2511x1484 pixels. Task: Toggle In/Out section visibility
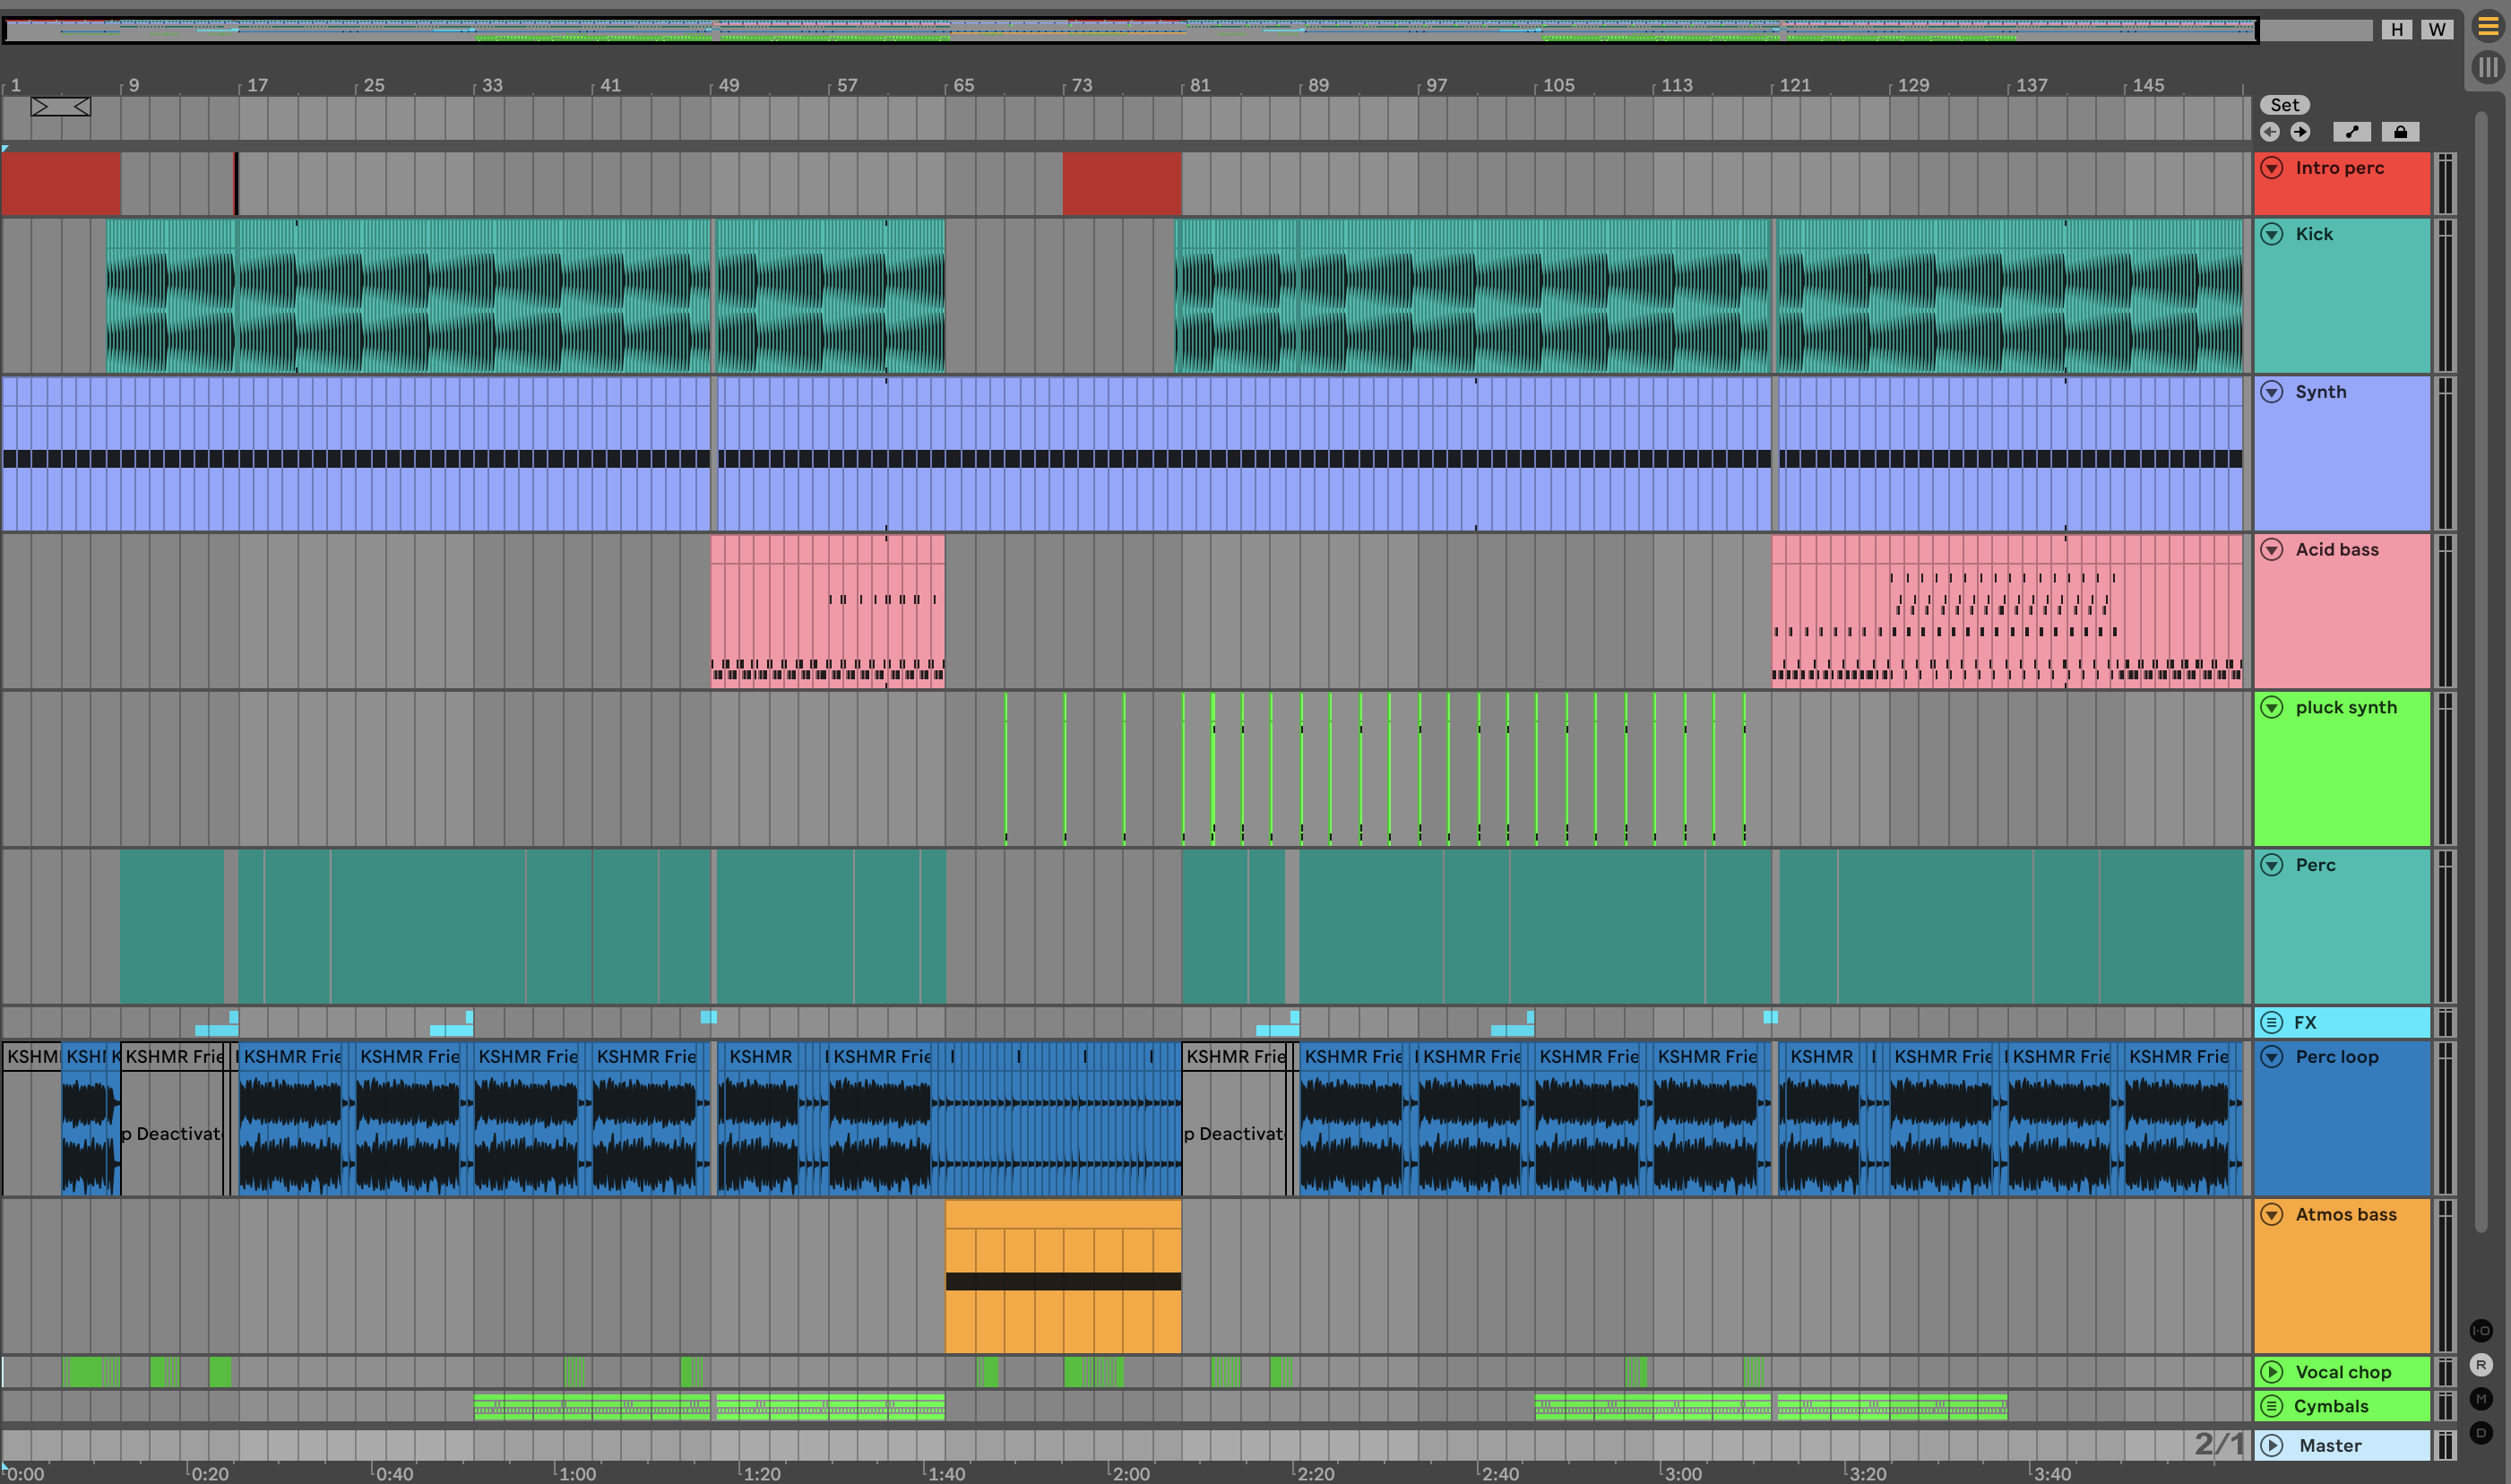(2481, 1330)
